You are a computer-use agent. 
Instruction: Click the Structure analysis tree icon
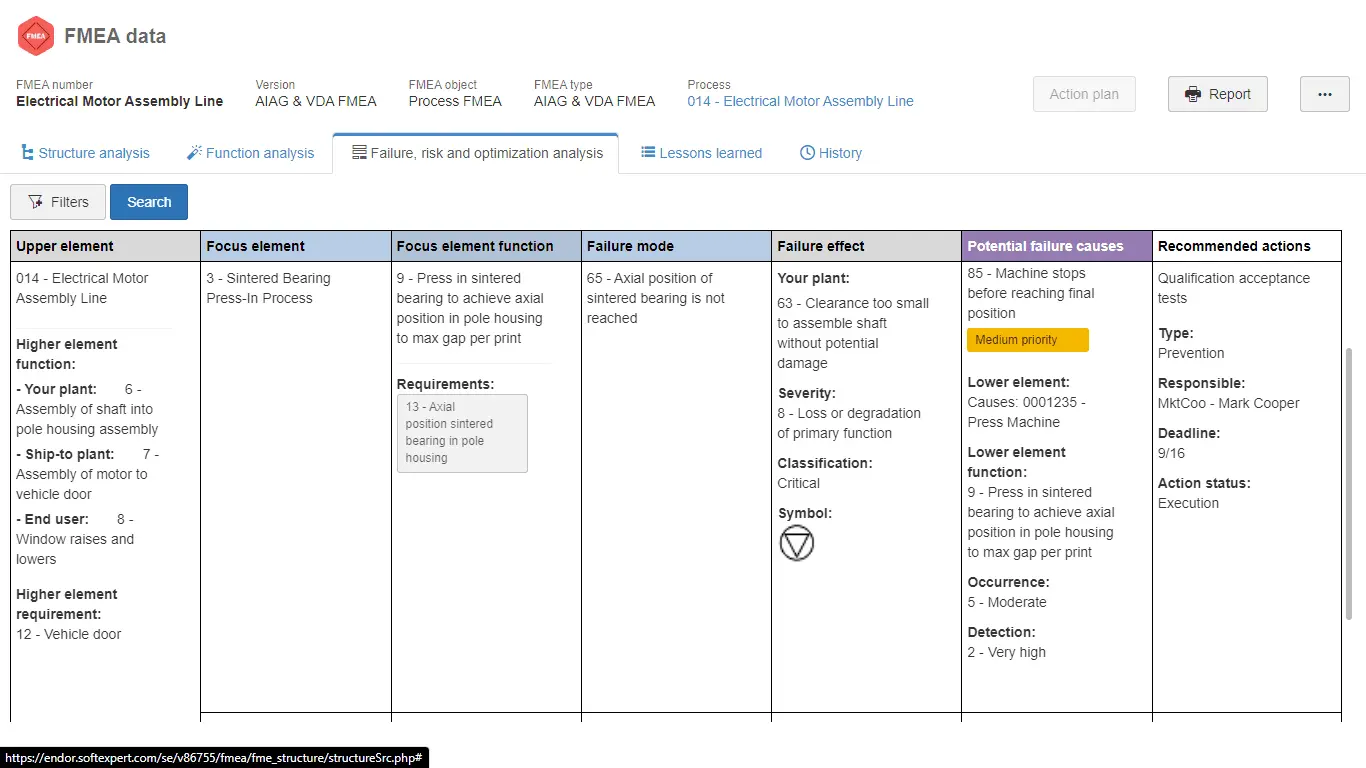click(x=27, y=153)
